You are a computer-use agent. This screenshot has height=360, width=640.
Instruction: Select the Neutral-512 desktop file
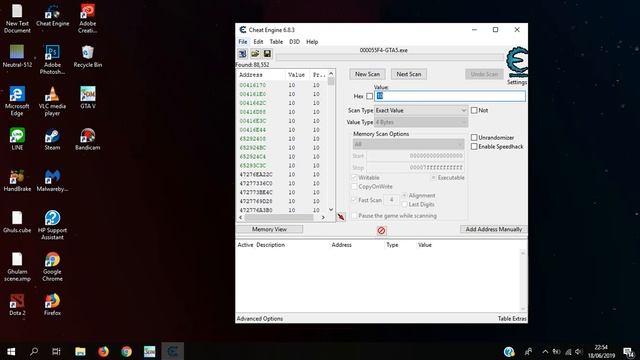(17, 56)
